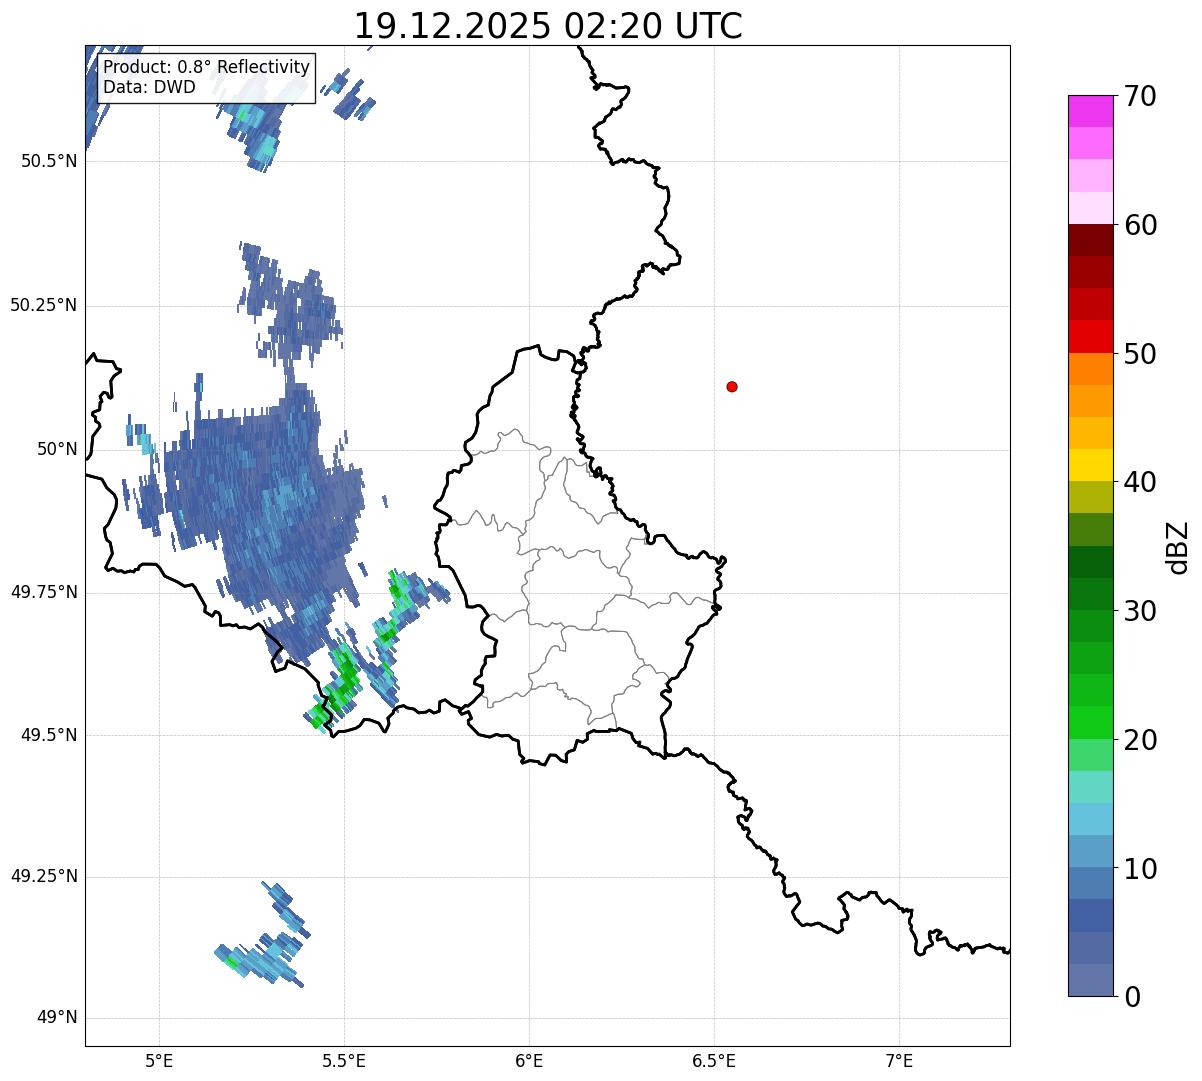Select the 49.5°N latitude label
The width and height of the screenshot is (1202, 1081).
pyautogui.click(x=48, y=735)
